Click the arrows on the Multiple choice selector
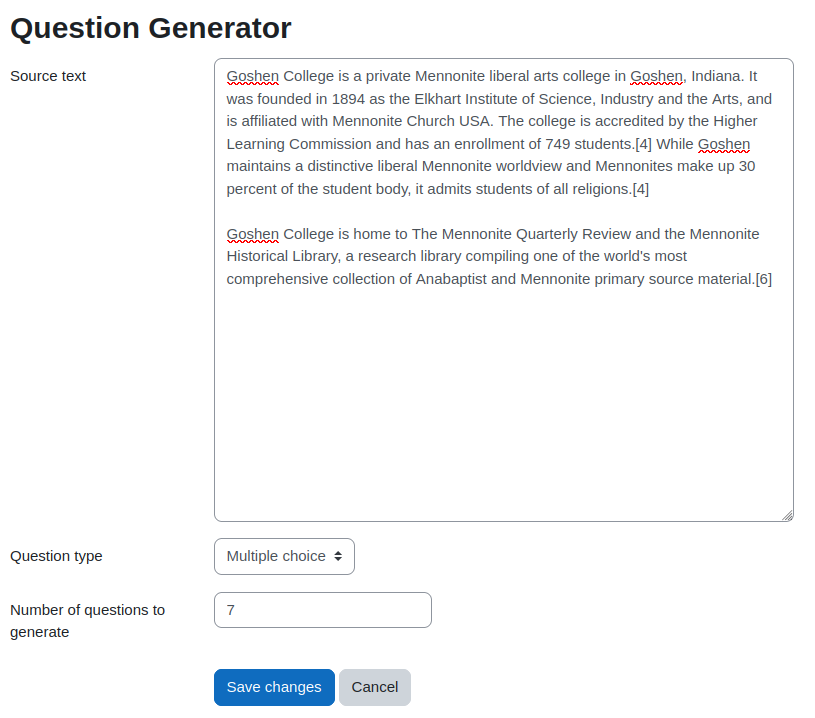Image resolution: width=815 pixels, height=718 pixels. tap(338, 556)
